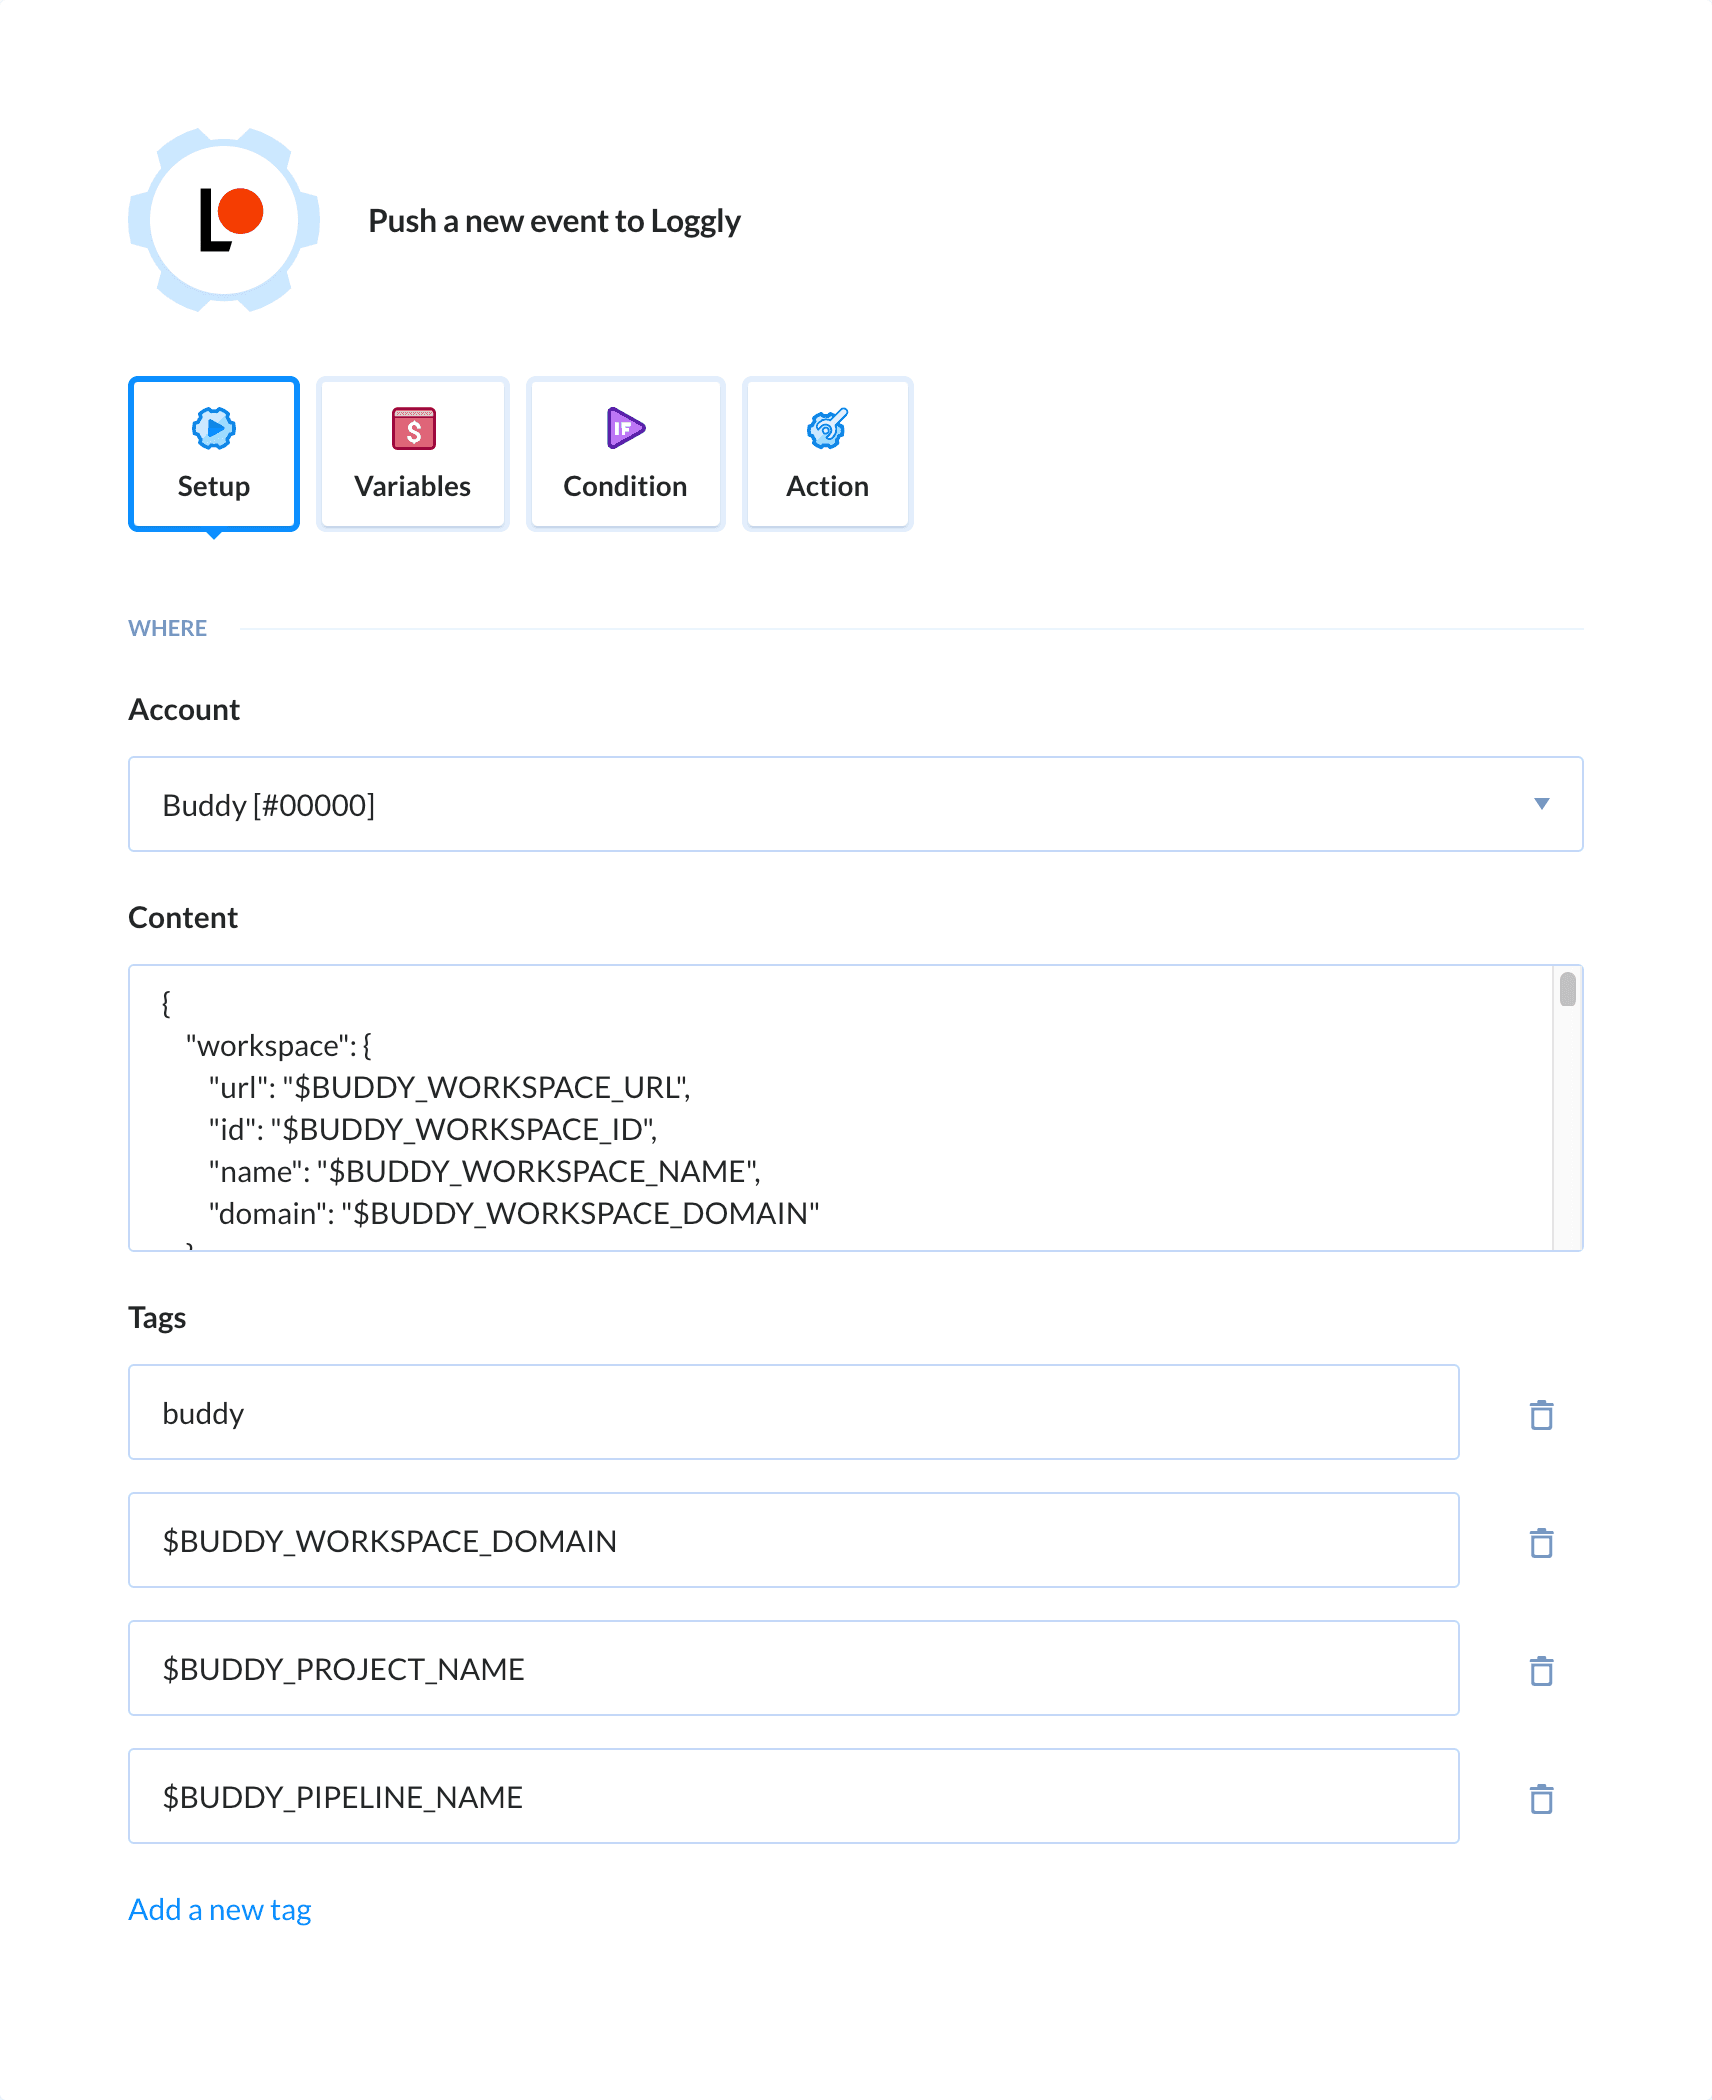
Task: Click the buddy tag input field
Action: click(x=794, y=1412)
